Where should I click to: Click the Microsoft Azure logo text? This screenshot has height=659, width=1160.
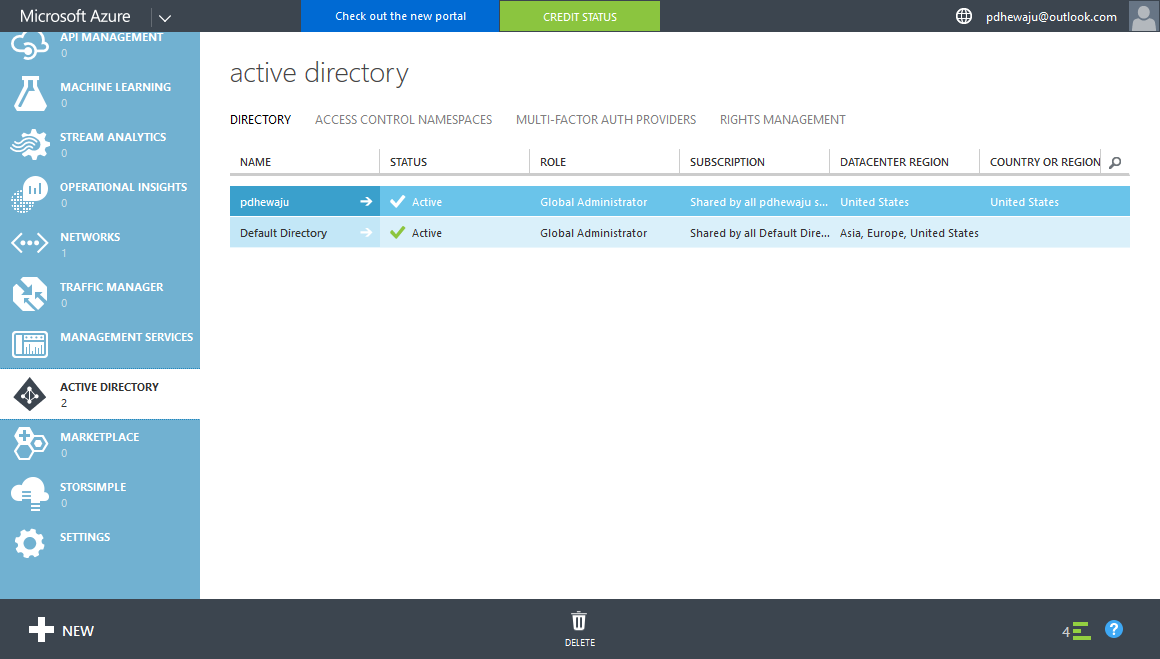pos(75,16)
